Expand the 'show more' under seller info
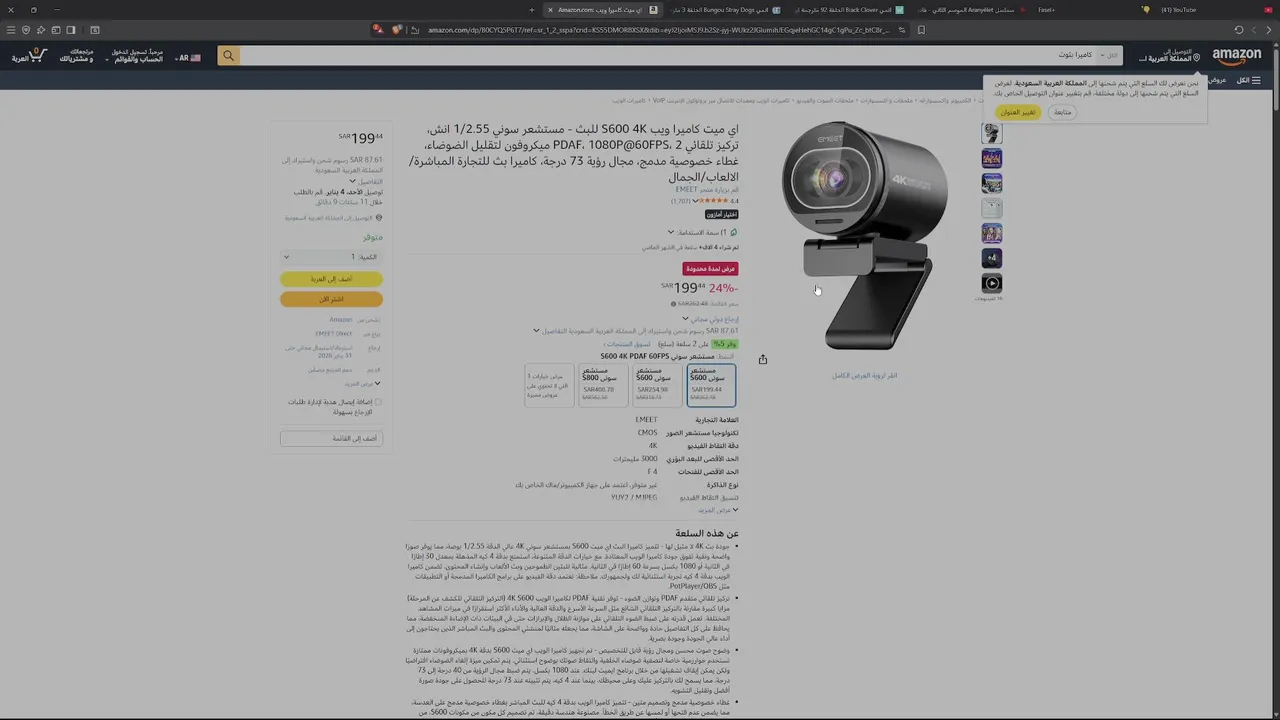The width and height of the screenshot is (1280, 720). point(364,383)
